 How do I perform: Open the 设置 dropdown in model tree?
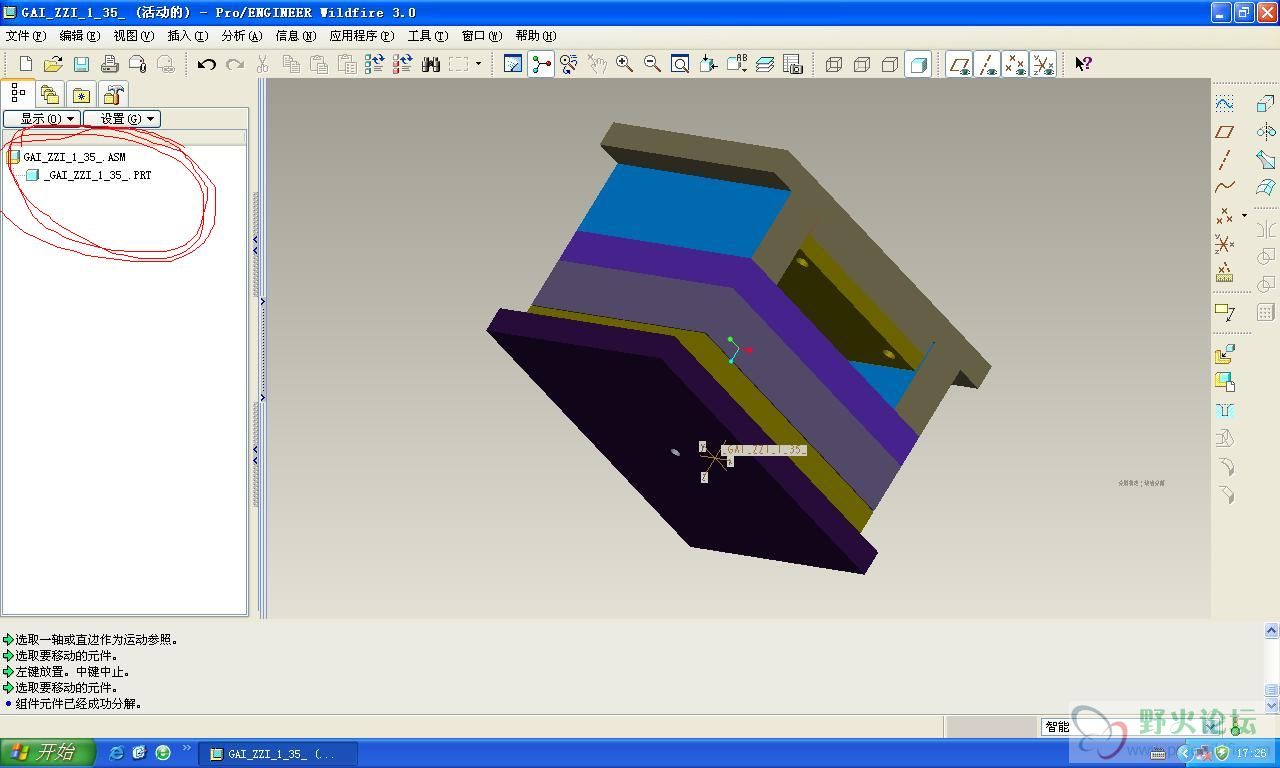pos(122,119)
